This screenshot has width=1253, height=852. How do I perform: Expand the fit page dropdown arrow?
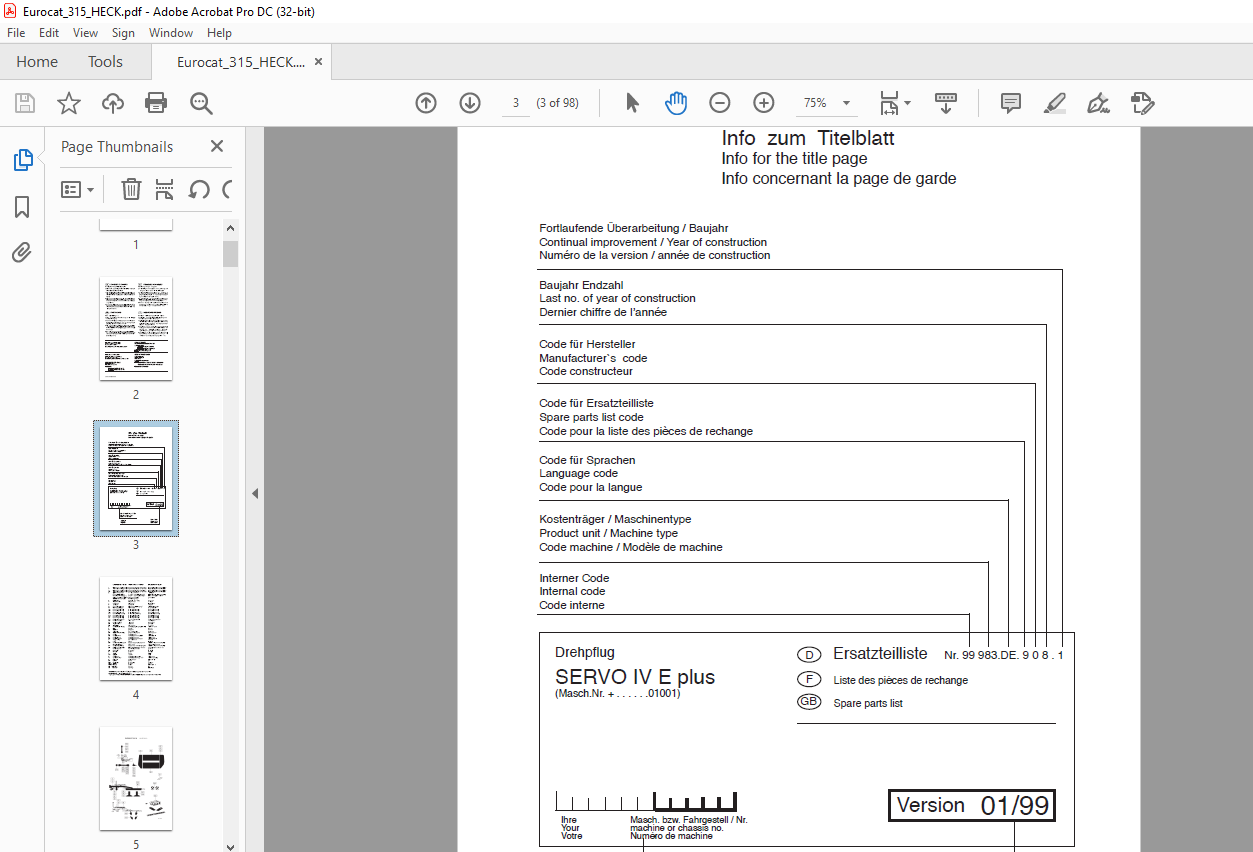click(x=908, y=103)
